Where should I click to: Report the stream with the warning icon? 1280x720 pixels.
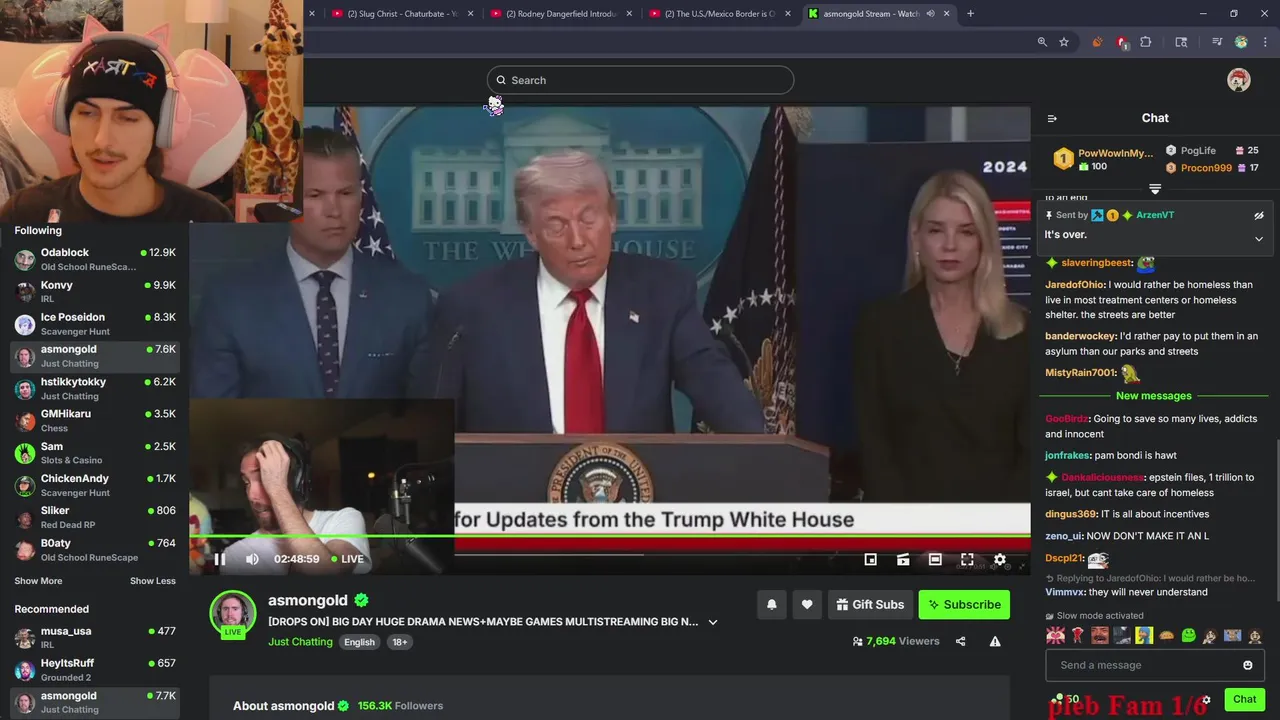pos(995,641)
